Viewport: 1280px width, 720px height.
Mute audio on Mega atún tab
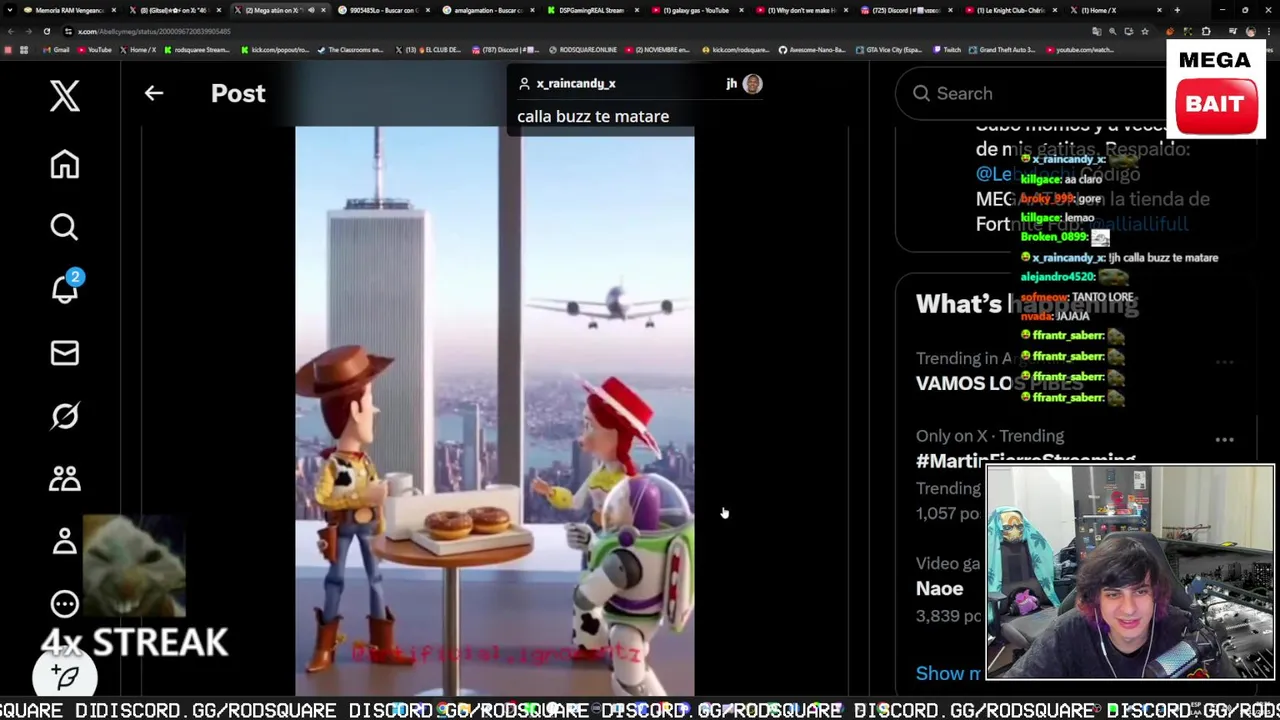point(311,10)
